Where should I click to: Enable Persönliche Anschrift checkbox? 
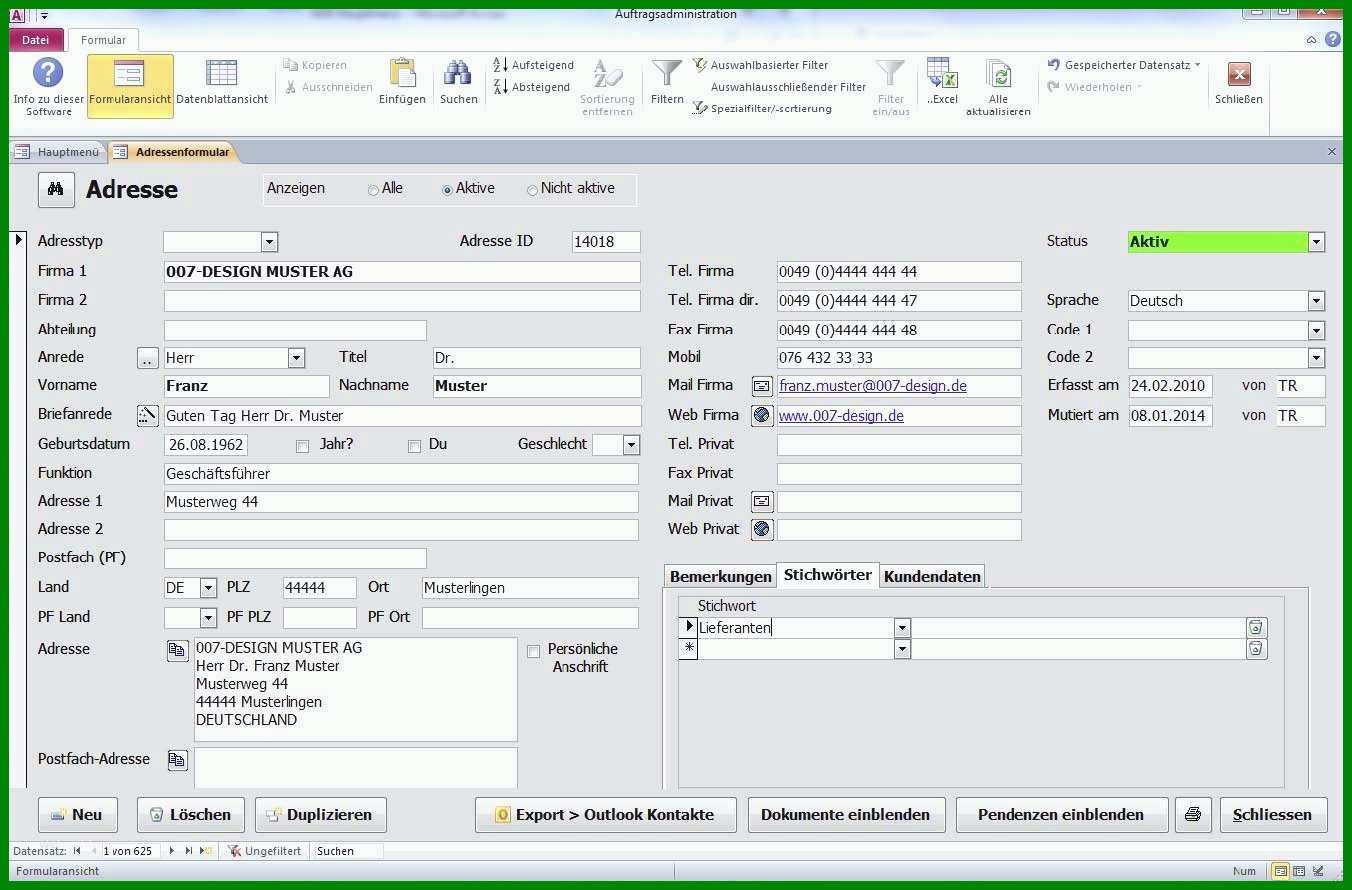[x=533, y=651]
